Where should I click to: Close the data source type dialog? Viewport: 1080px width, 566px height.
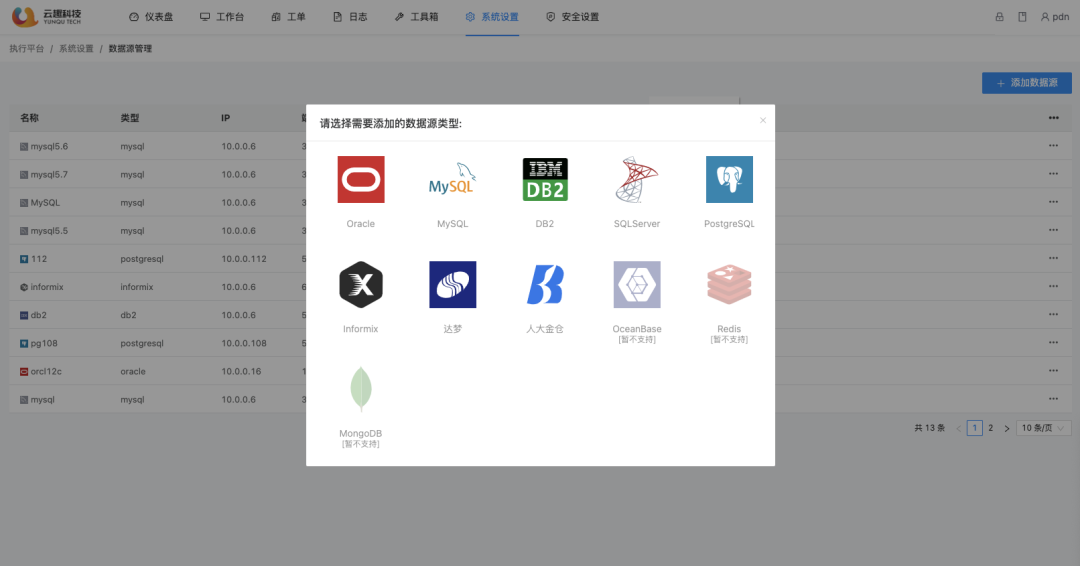[x=762, y=120]
